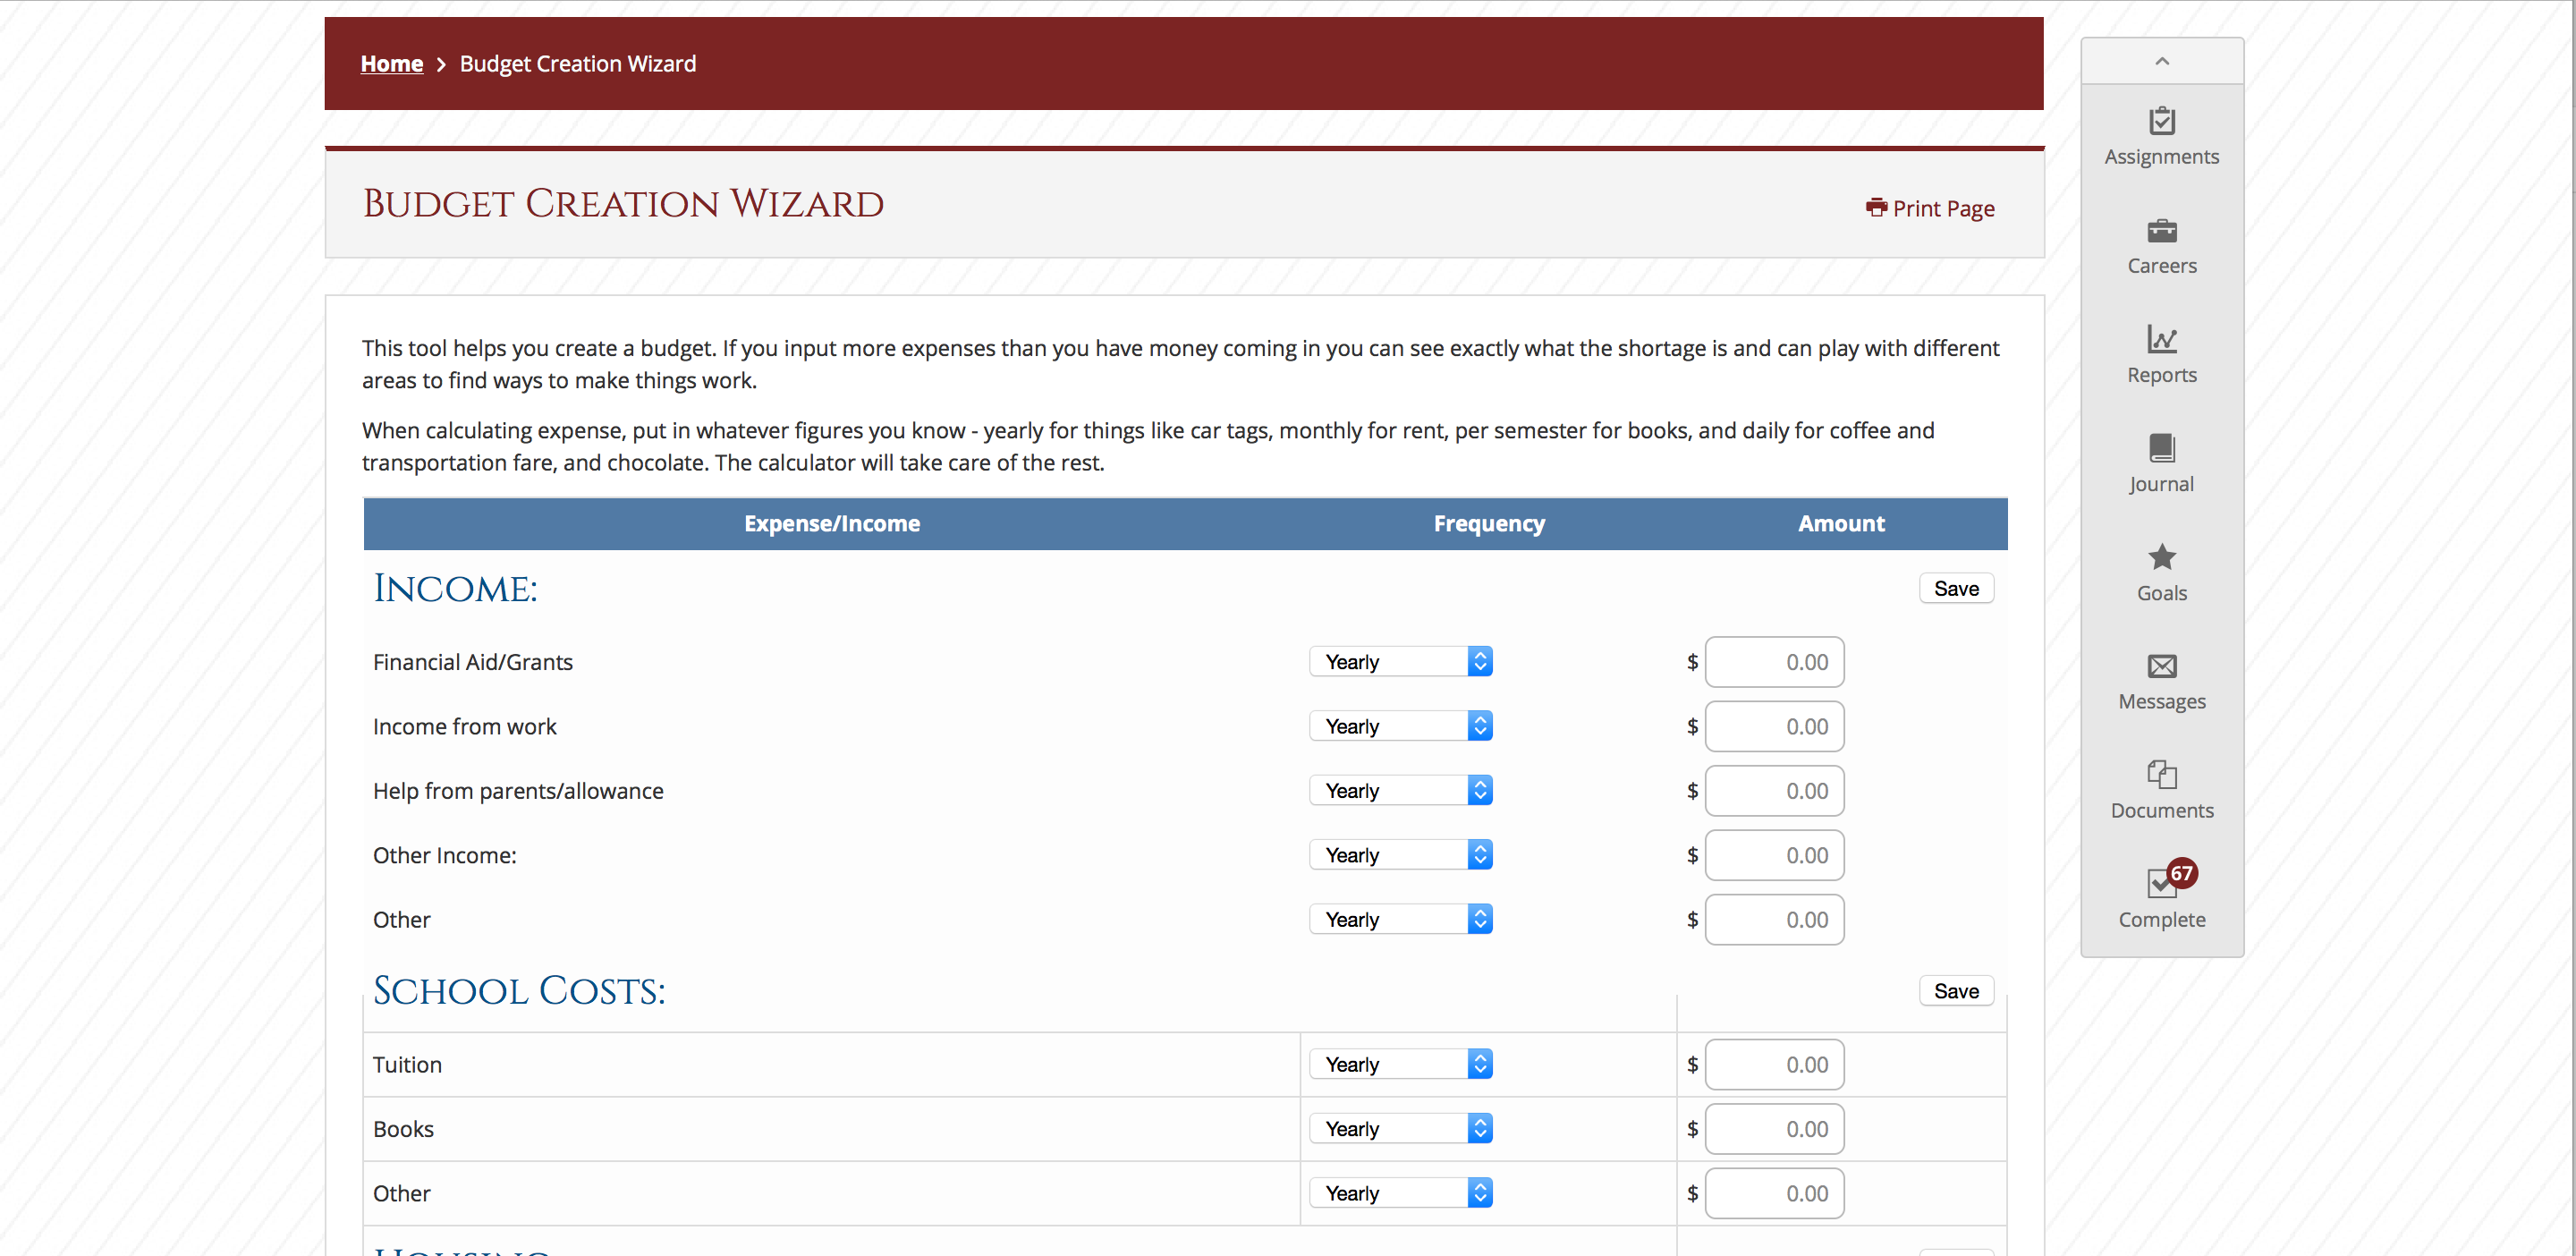This screenshot has height=1256, width=2576.
Task: Click the Financial Aid/Grants row label
Action: coord(472,662)
